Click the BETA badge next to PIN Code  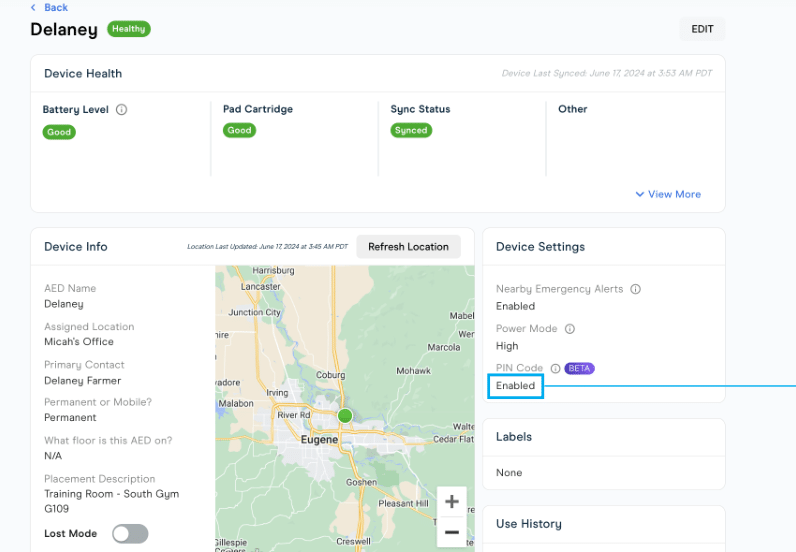(x=580, y=368)
